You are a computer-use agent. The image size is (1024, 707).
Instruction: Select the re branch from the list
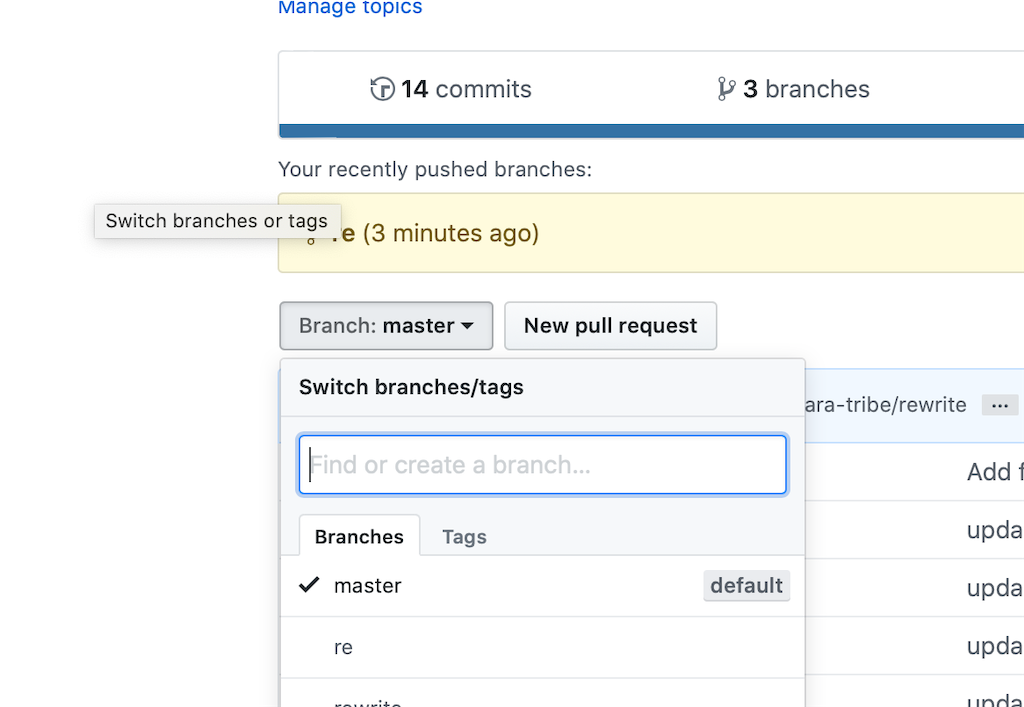pos(542,647)
